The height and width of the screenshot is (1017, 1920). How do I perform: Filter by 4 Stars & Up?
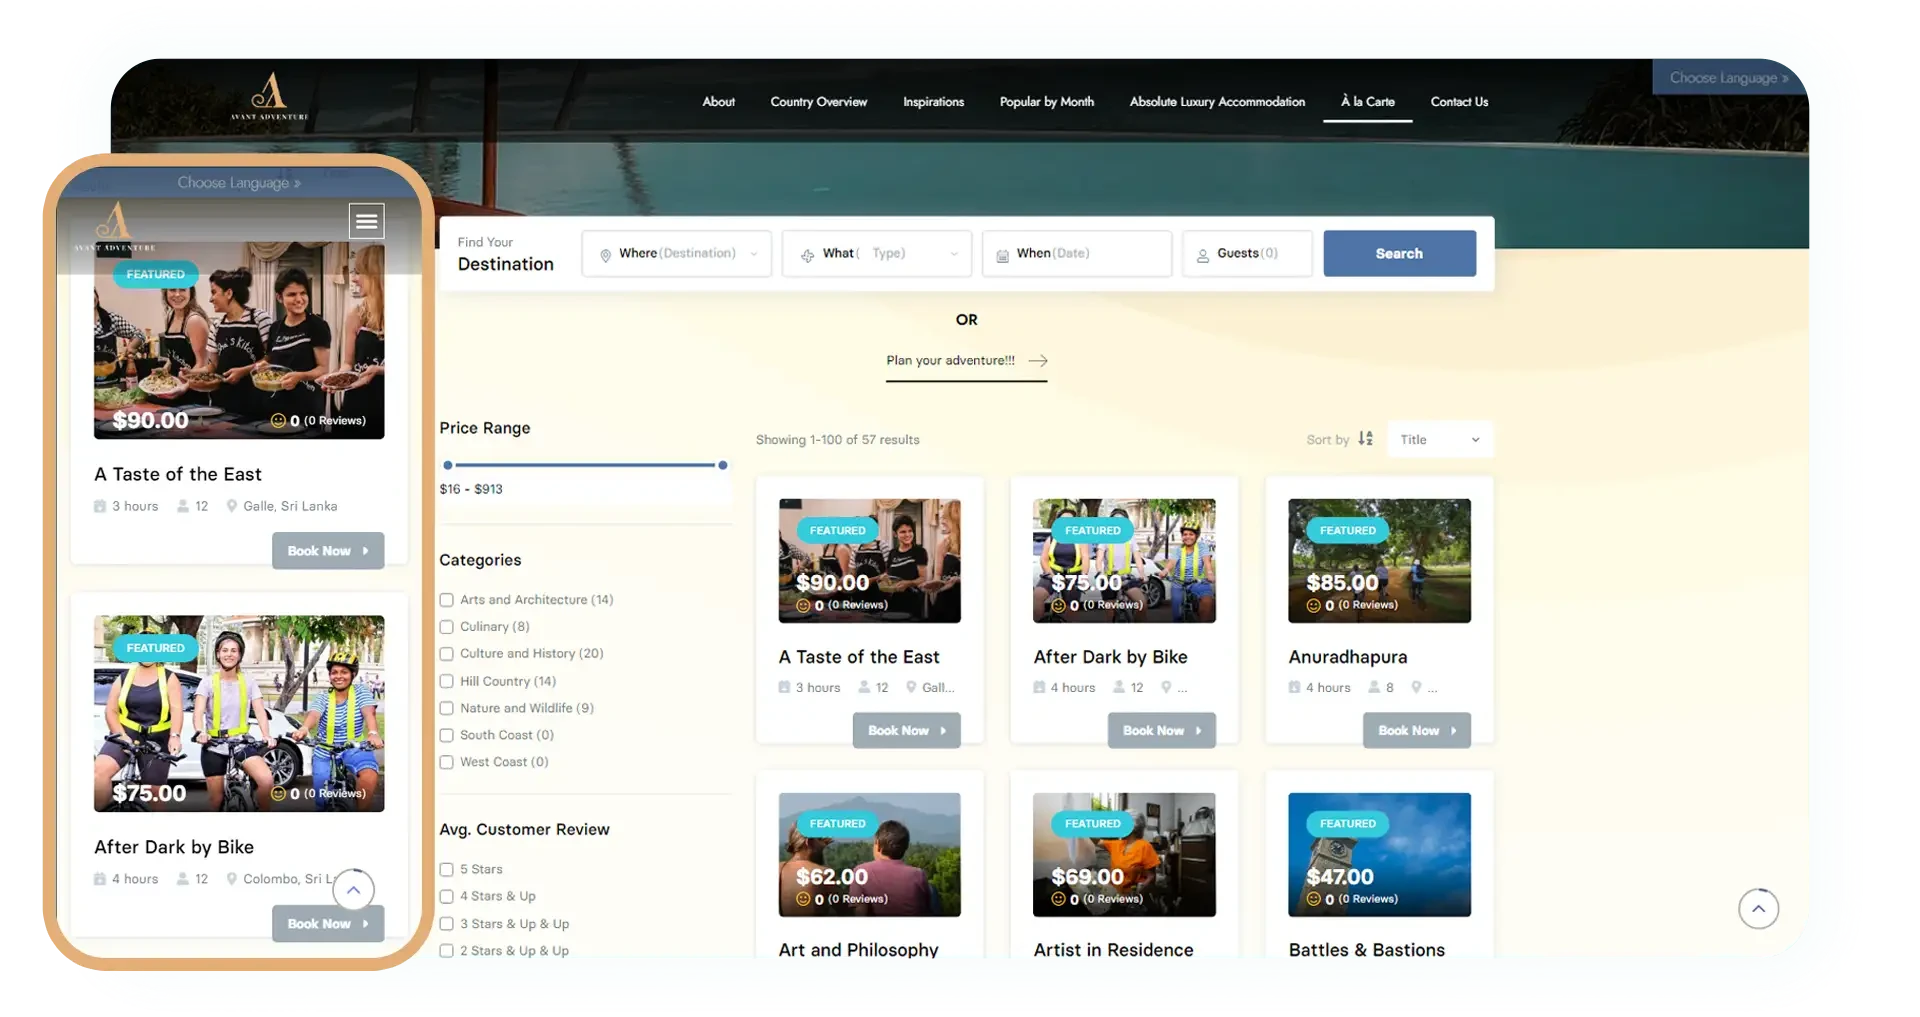click(447, 897)
